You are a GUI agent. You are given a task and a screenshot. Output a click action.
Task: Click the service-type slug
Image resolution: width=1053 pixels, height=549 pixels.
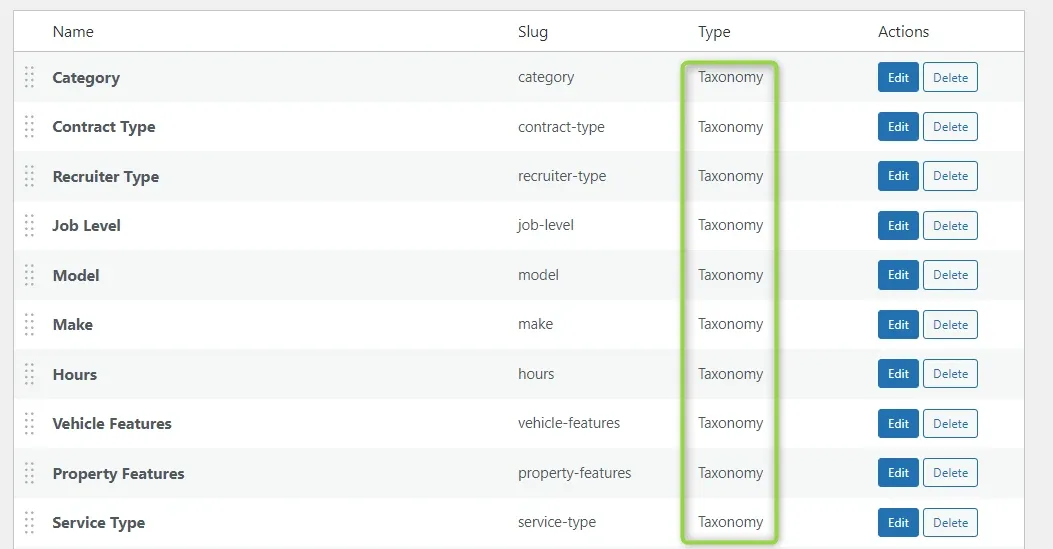tap(557, 522)
